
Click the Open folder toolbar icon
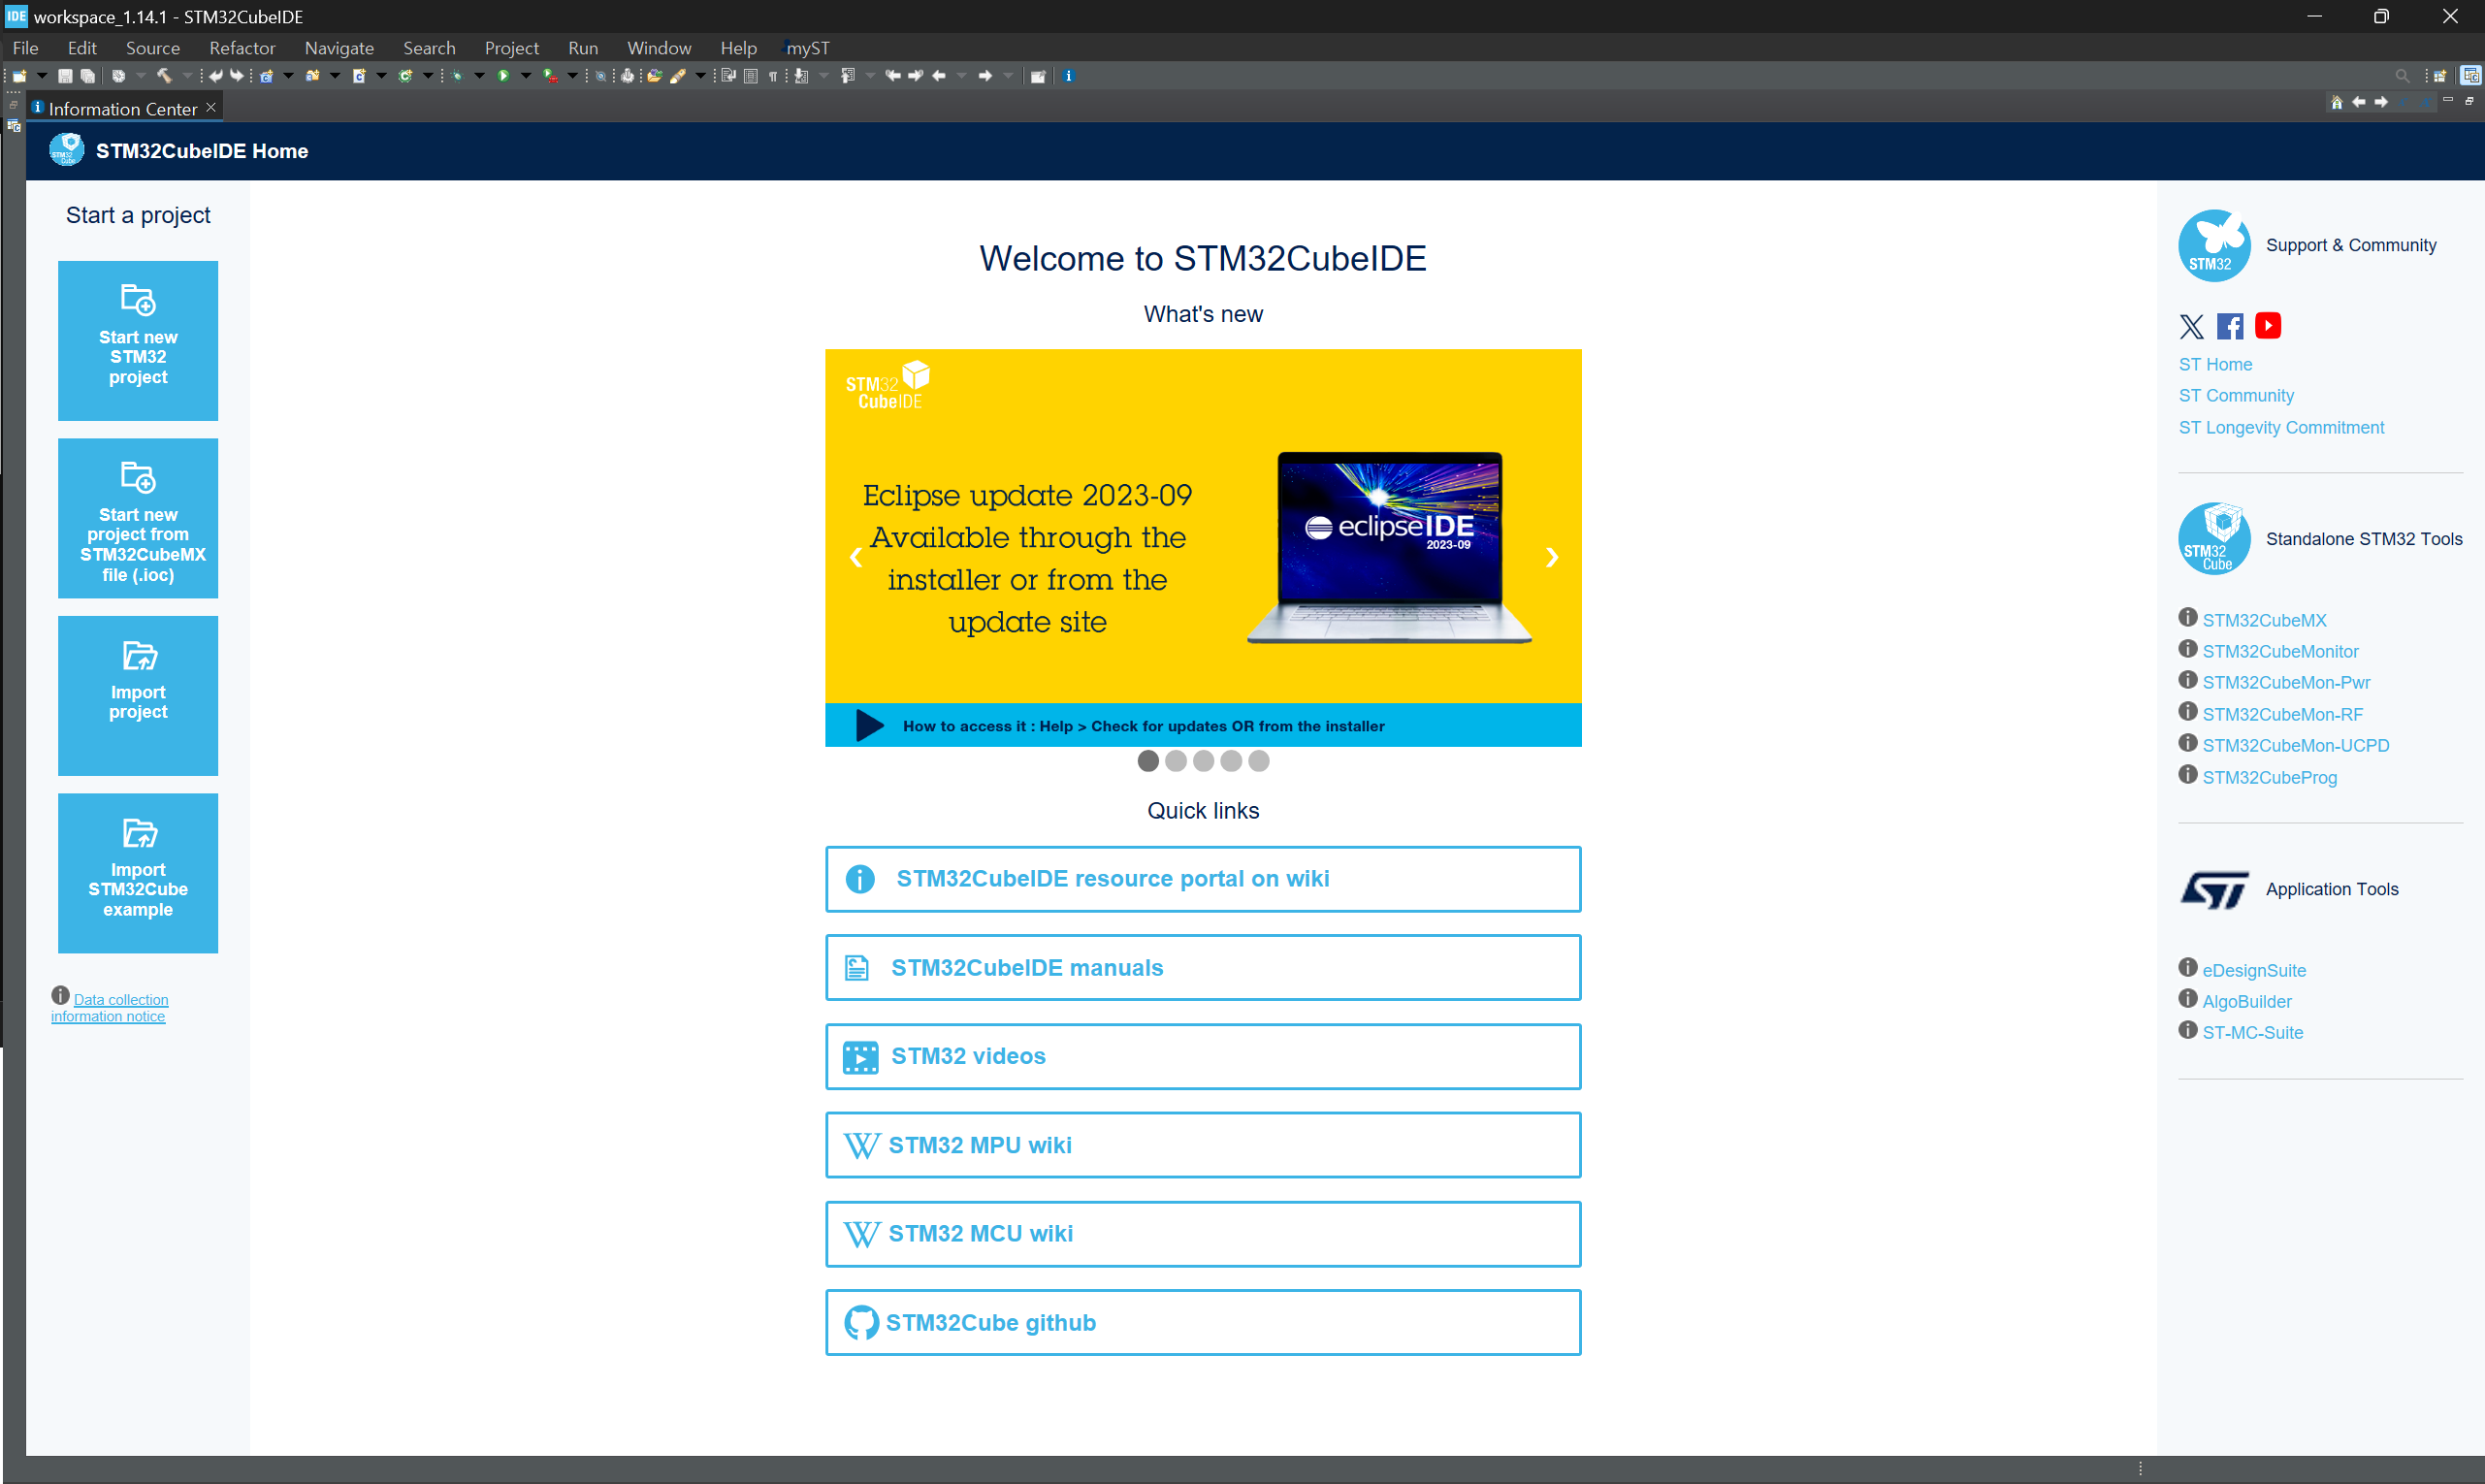[654, 76]
